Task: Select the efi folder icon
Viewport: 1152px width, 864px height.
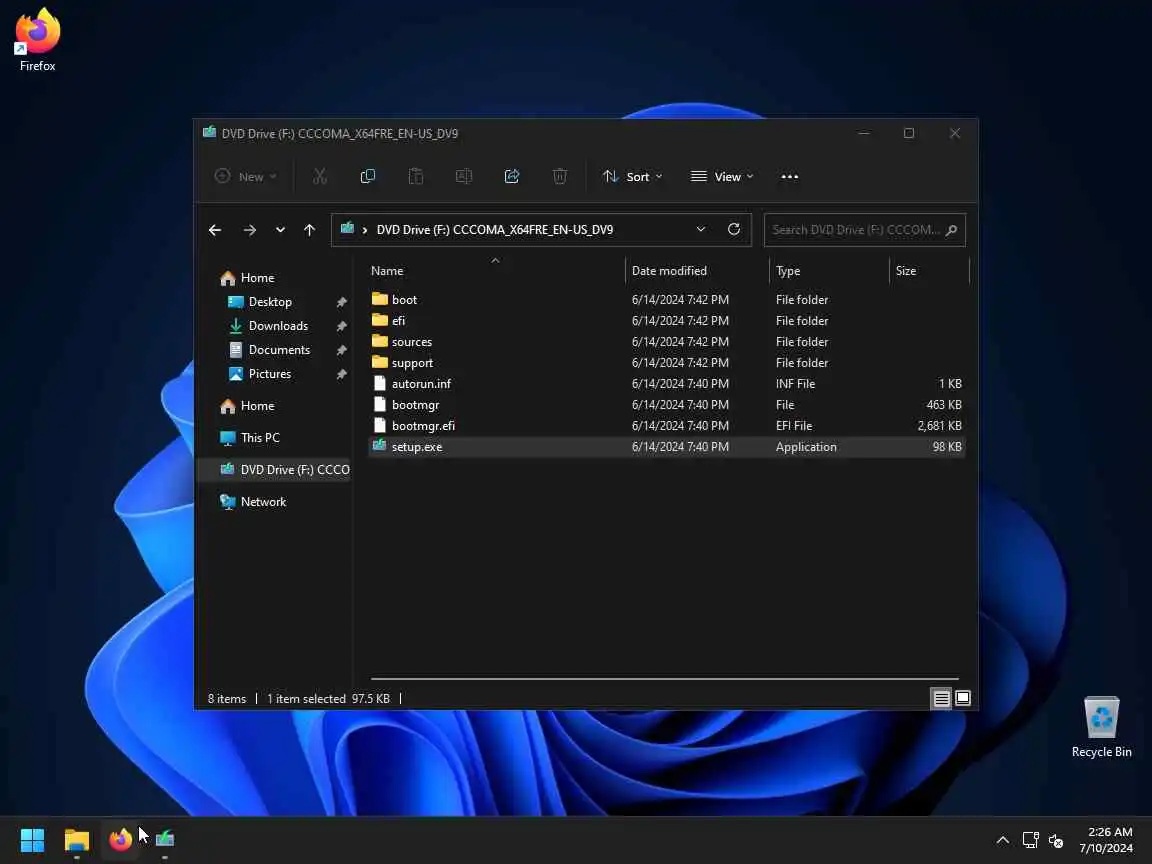Action: coord(379,320)
